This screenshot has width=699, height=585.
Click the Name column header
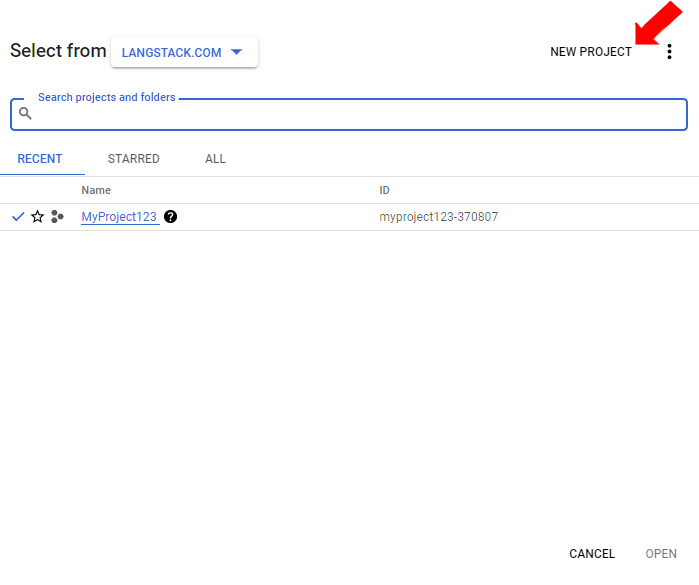96,190
